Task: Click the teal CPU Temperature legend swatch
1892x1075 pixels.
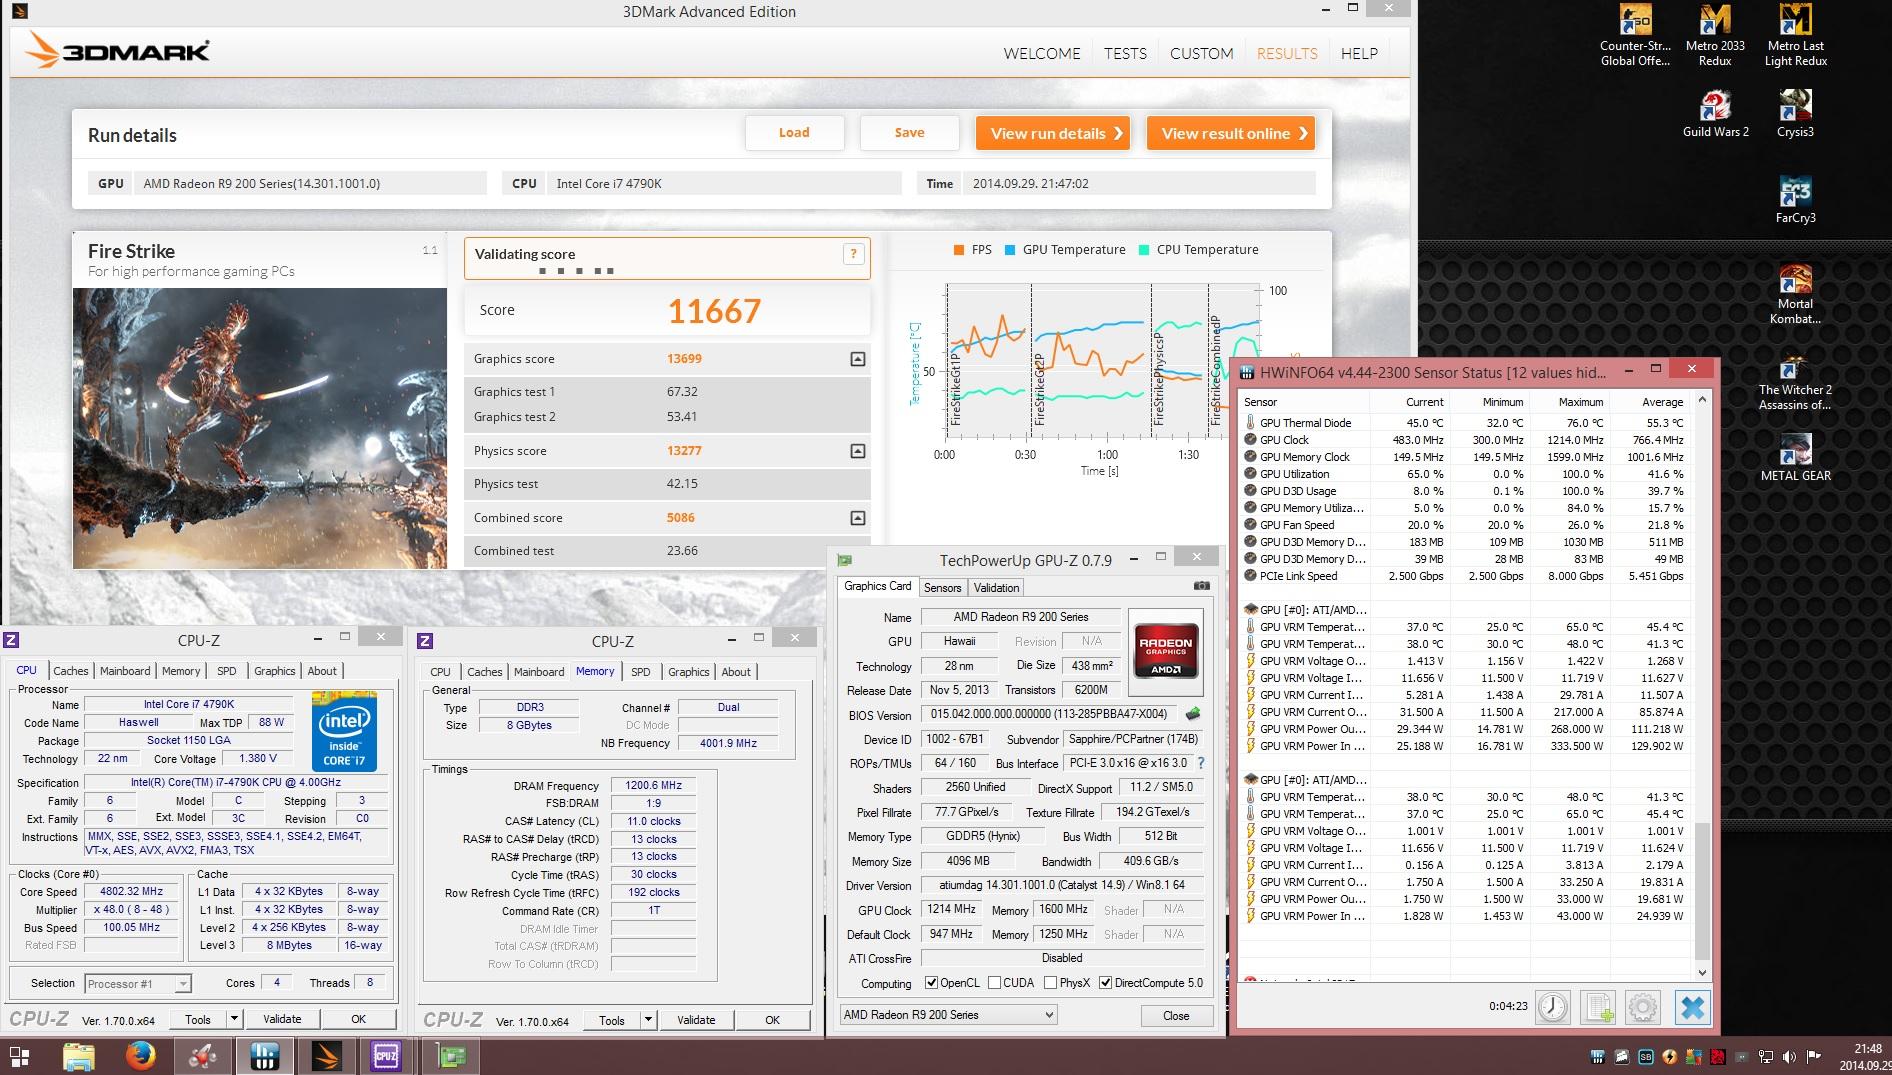Action: tap(1143, 250)
